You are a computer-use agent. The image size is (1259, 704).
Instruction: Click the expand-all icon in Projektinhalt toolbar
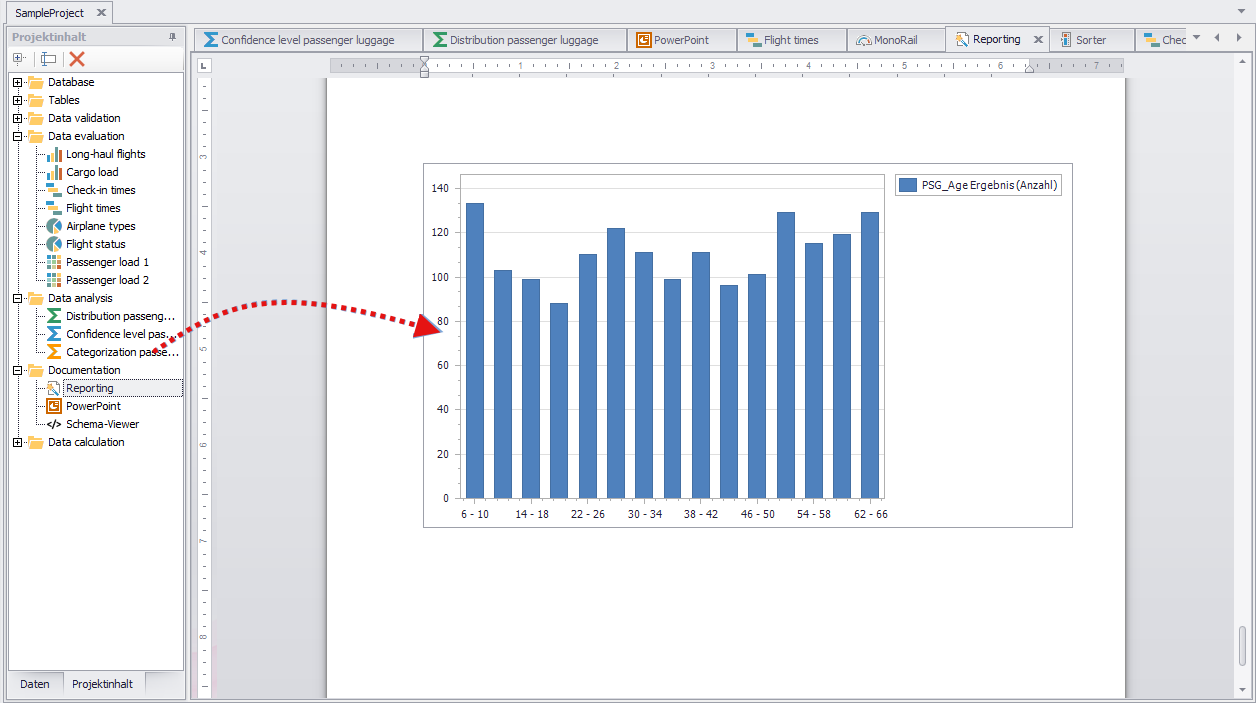pyautogui.click(x=18, y=58)
